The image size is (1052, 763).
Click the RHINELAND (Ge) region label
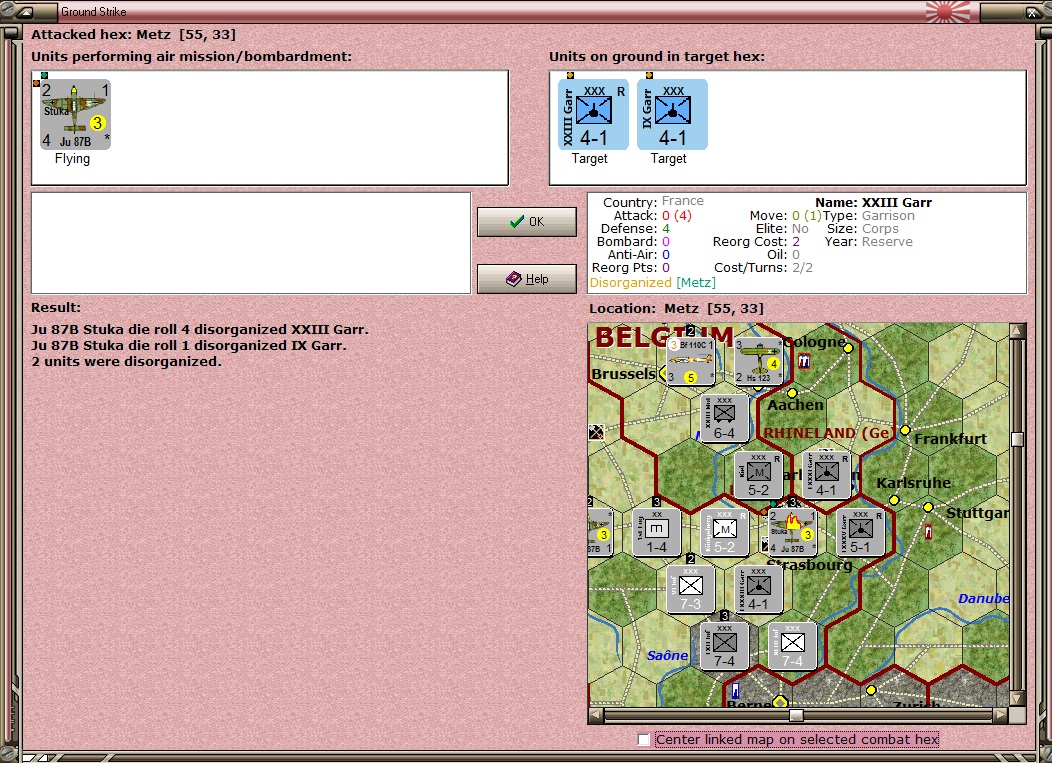(827, 433)
